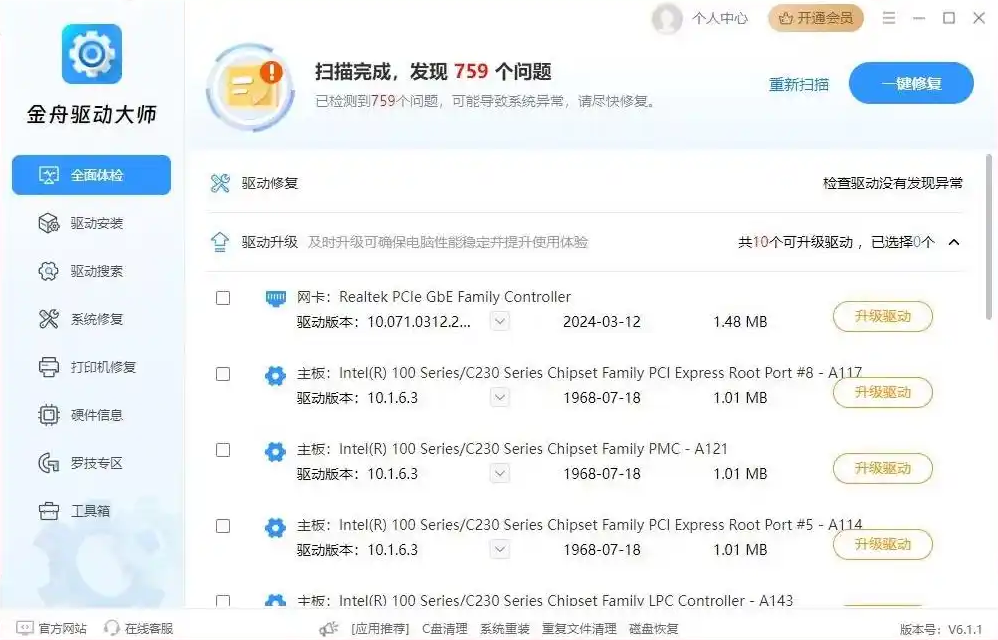Click the Realtek network card icon

coord(276,298)
